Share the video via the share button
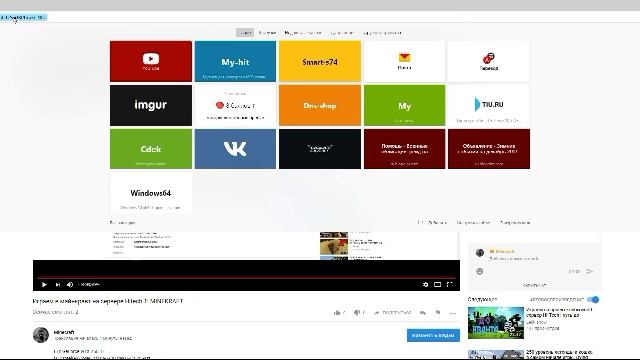This screenshot has height=360, width=640. 392,313
